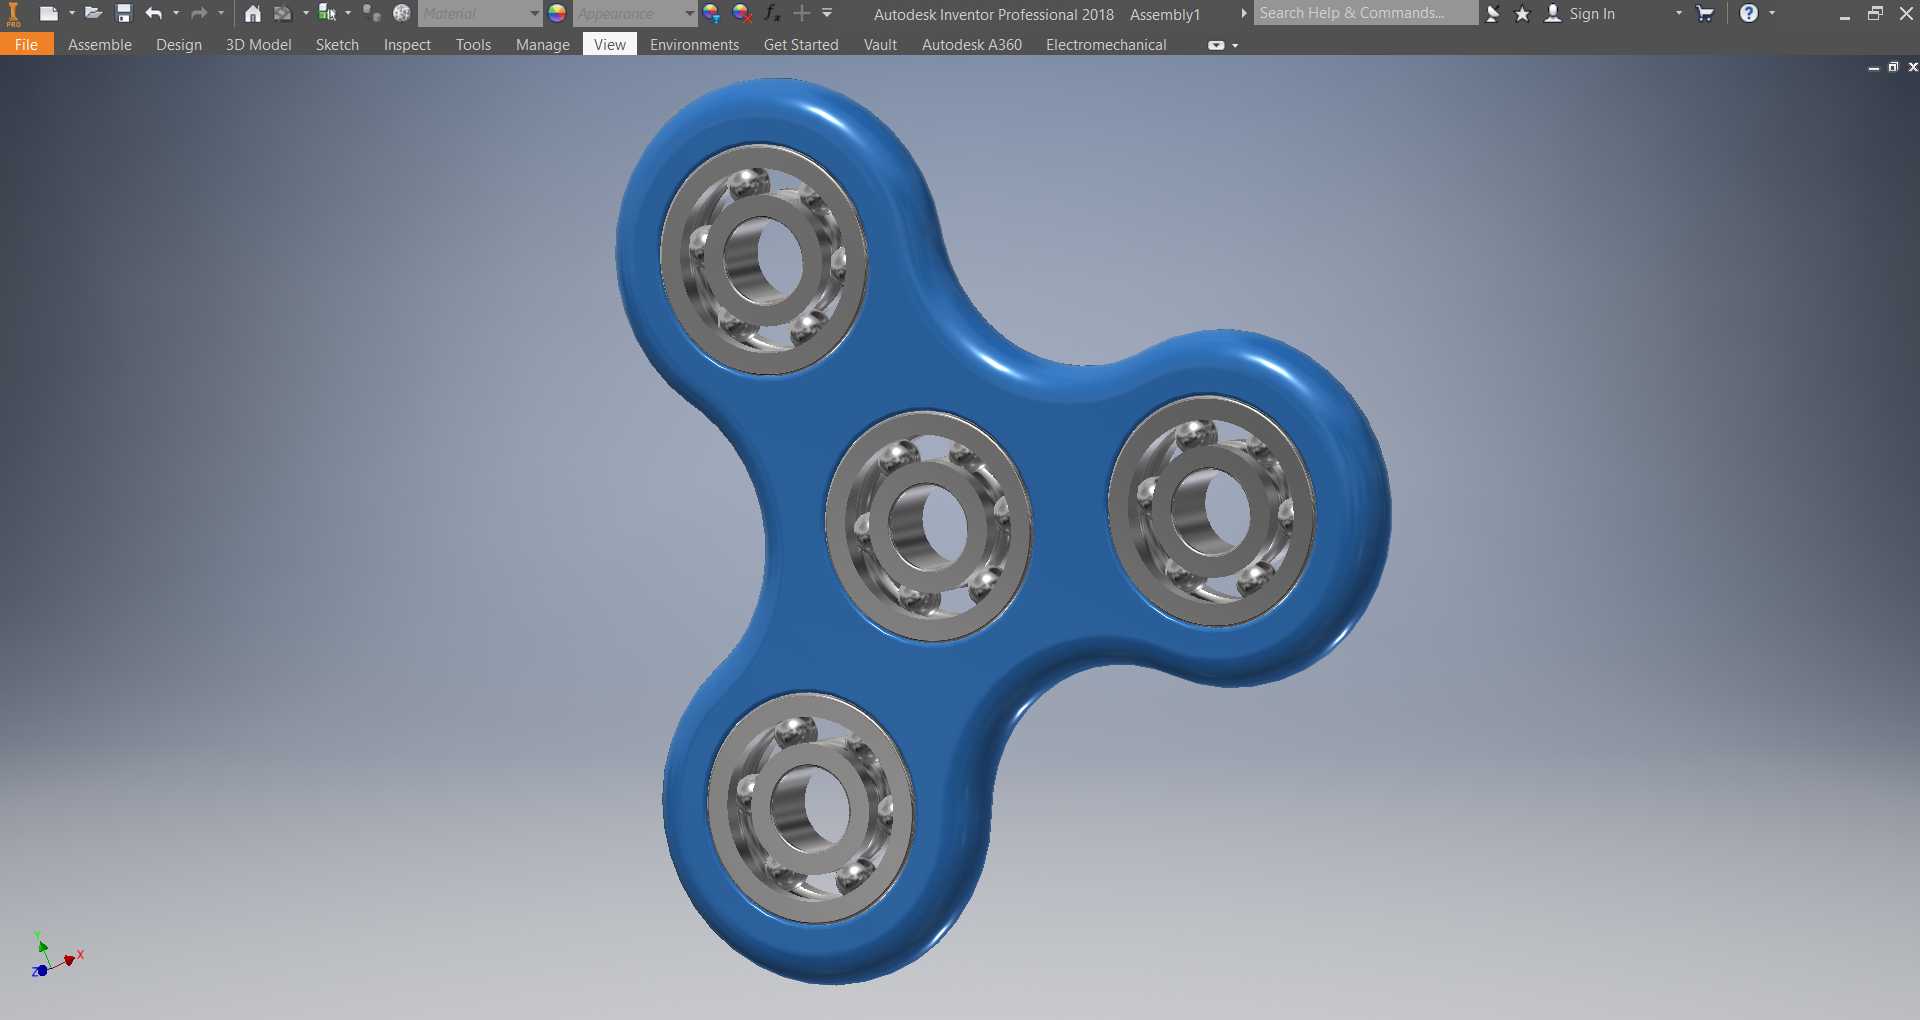
Task: Switch to the 3D Model tab
Action: click(259, 44)
